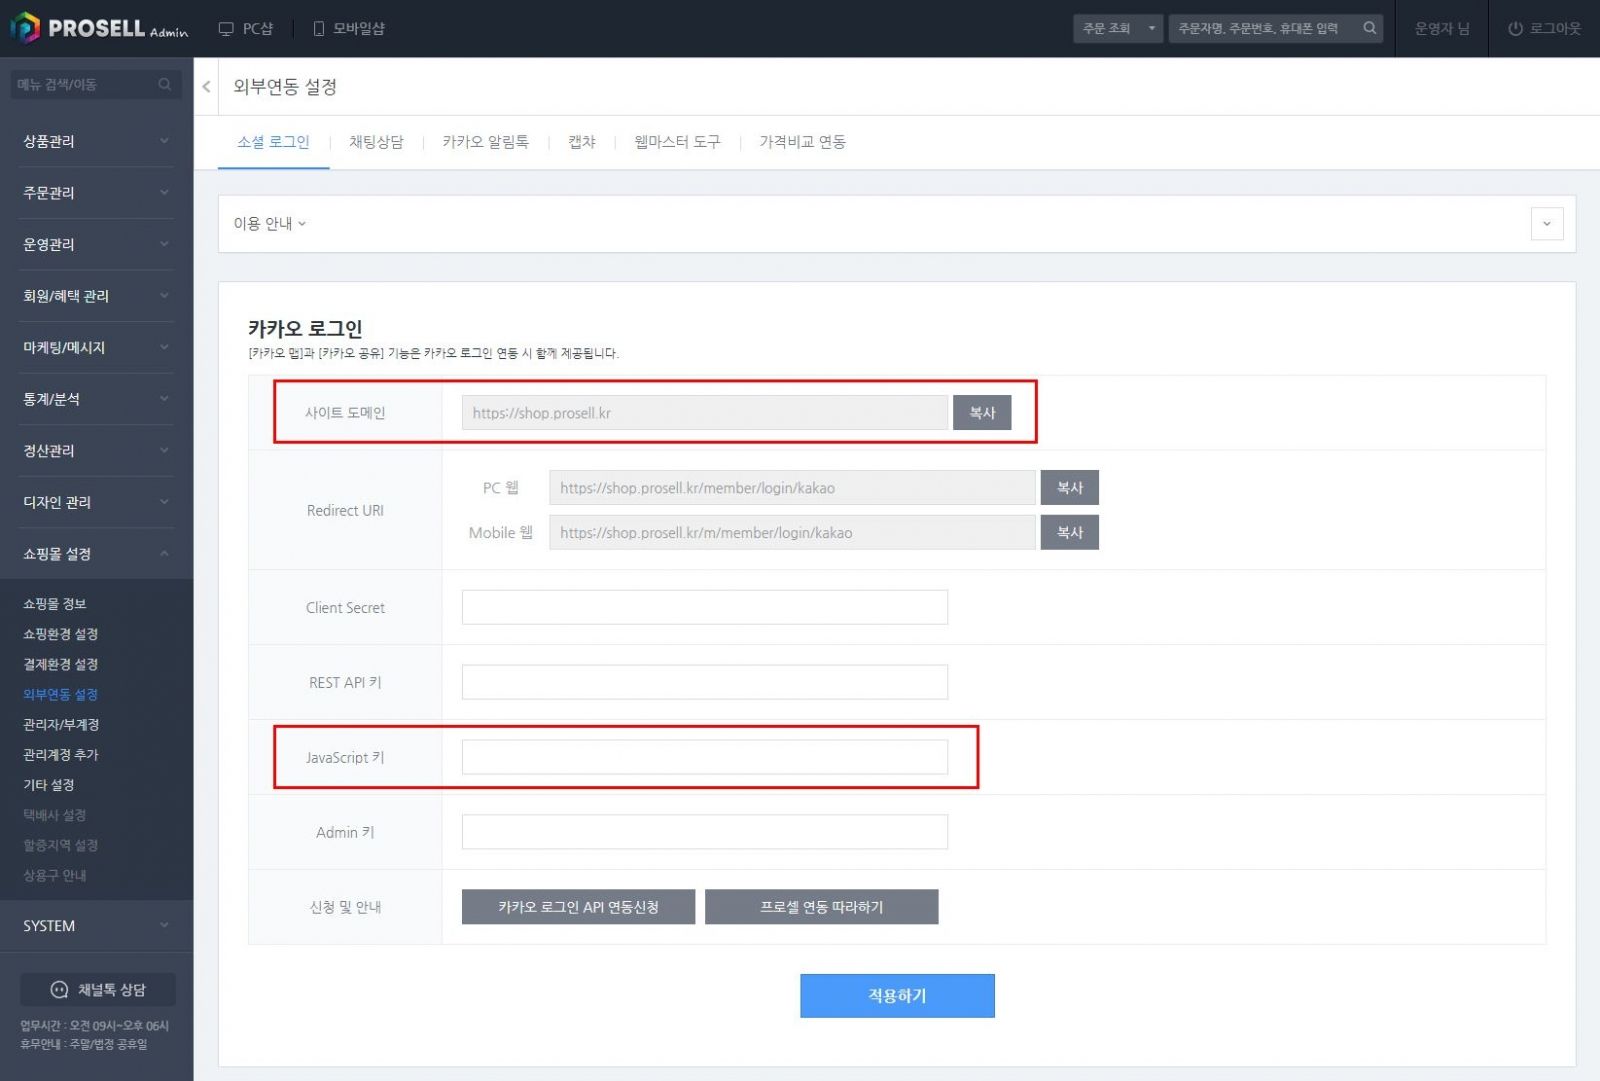This screenshot has width=1600, height=1081.
Task: Open 쇼핑몰 정보 submenu
Action: (x=55, y=604)
